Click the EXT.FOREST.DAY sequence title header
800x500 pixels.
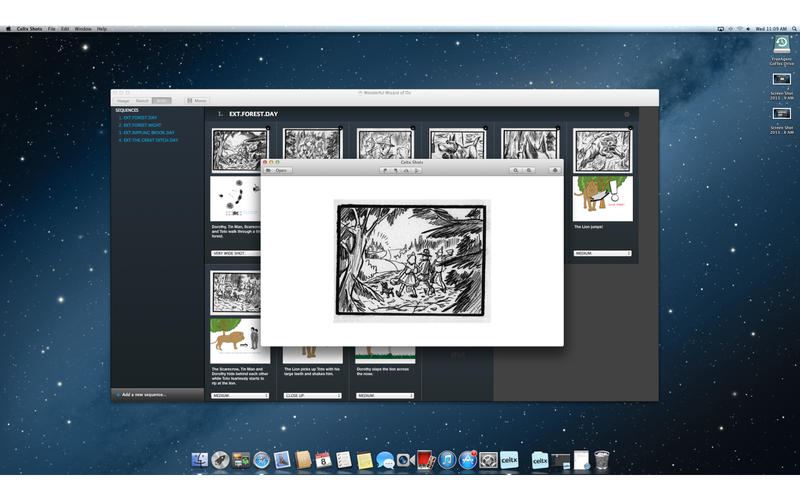tap(254, 114)
